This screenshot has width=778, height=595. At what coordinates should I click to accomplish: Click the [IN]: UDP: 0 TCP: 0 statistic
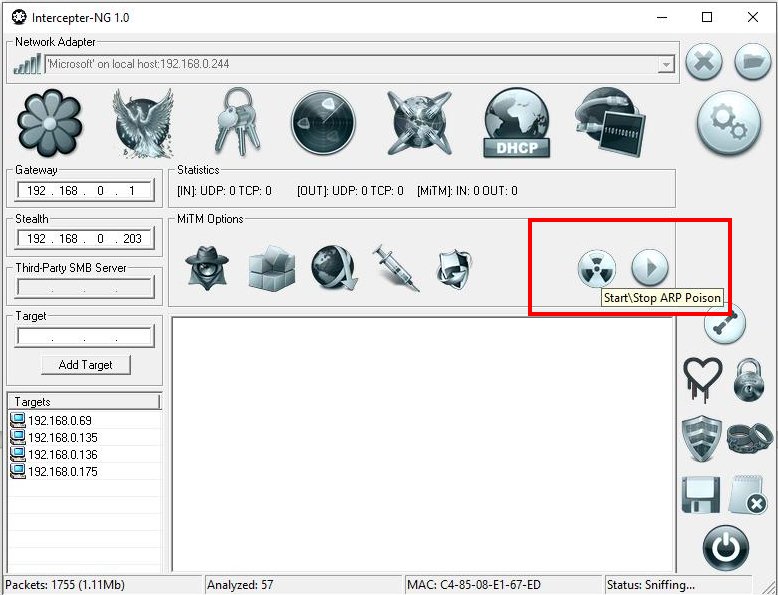pyautogui.click(x=224, y=191)
